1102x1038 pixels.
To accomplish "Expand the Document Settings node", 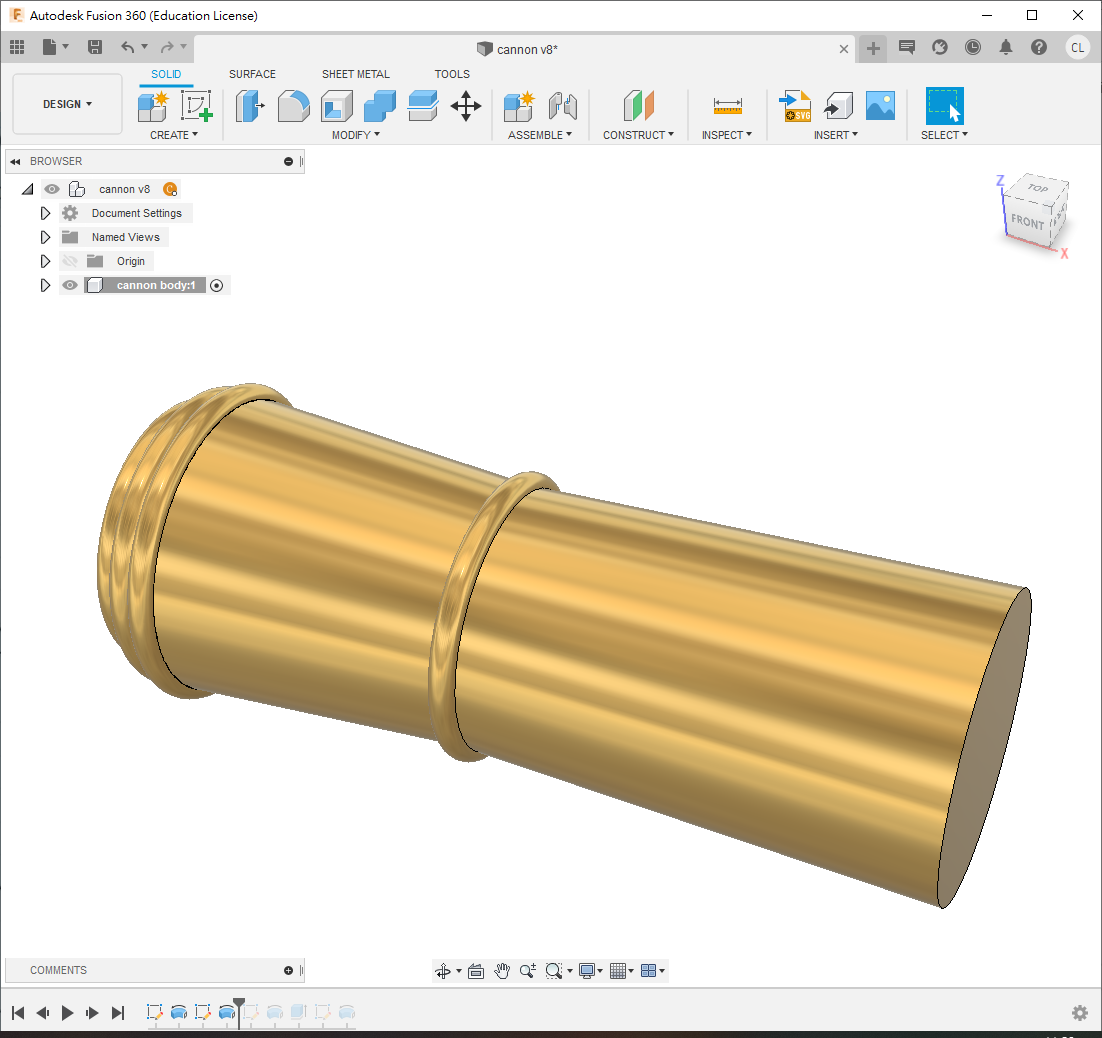I will pos(45,213).
